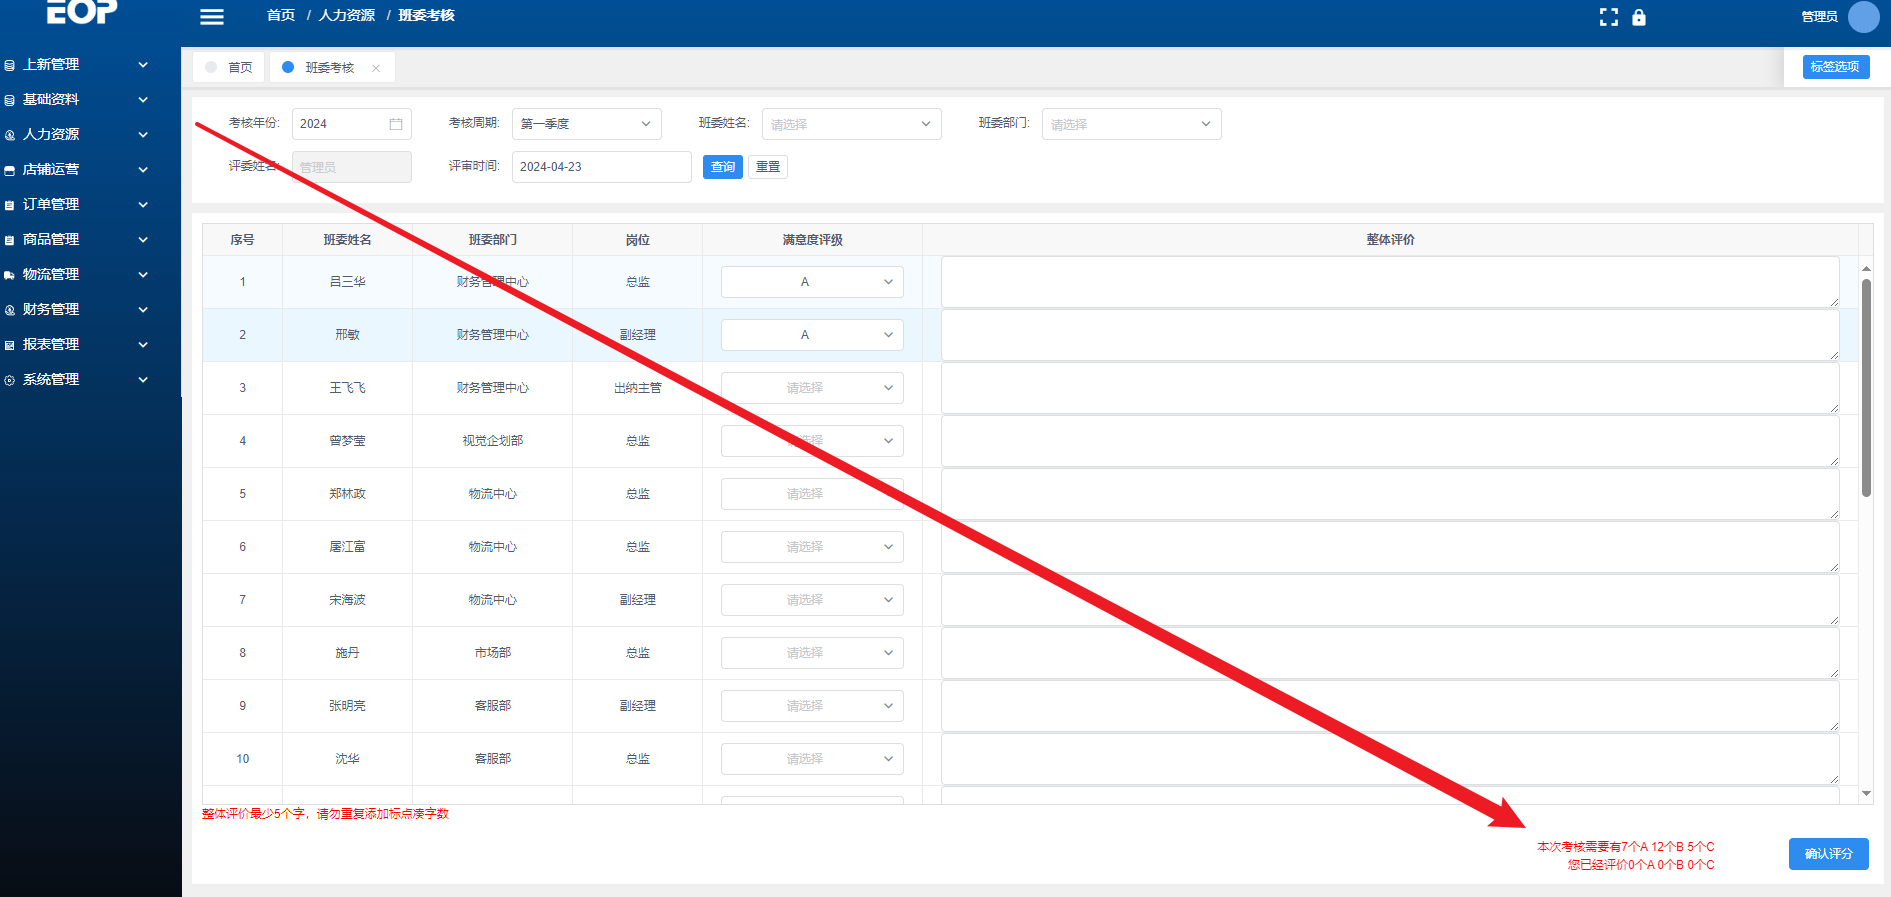Switch to the 首页 tab
Viewport: 1891px width, 897px height.
[229, 67]
